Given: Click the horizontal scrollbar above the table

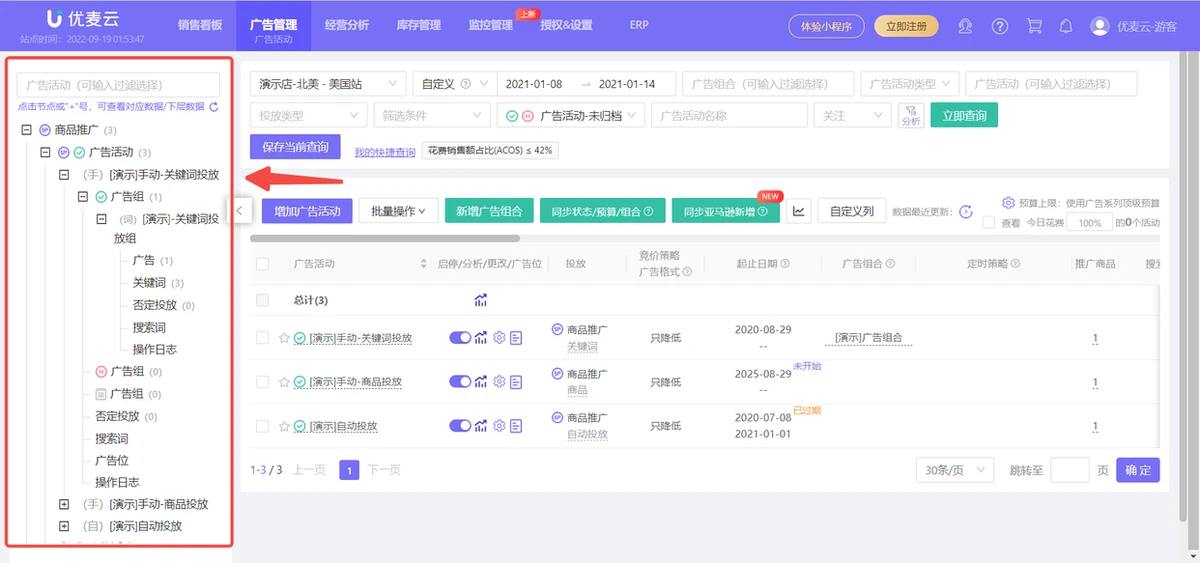Looking at the screenshot, I should [x=384, y=238].
